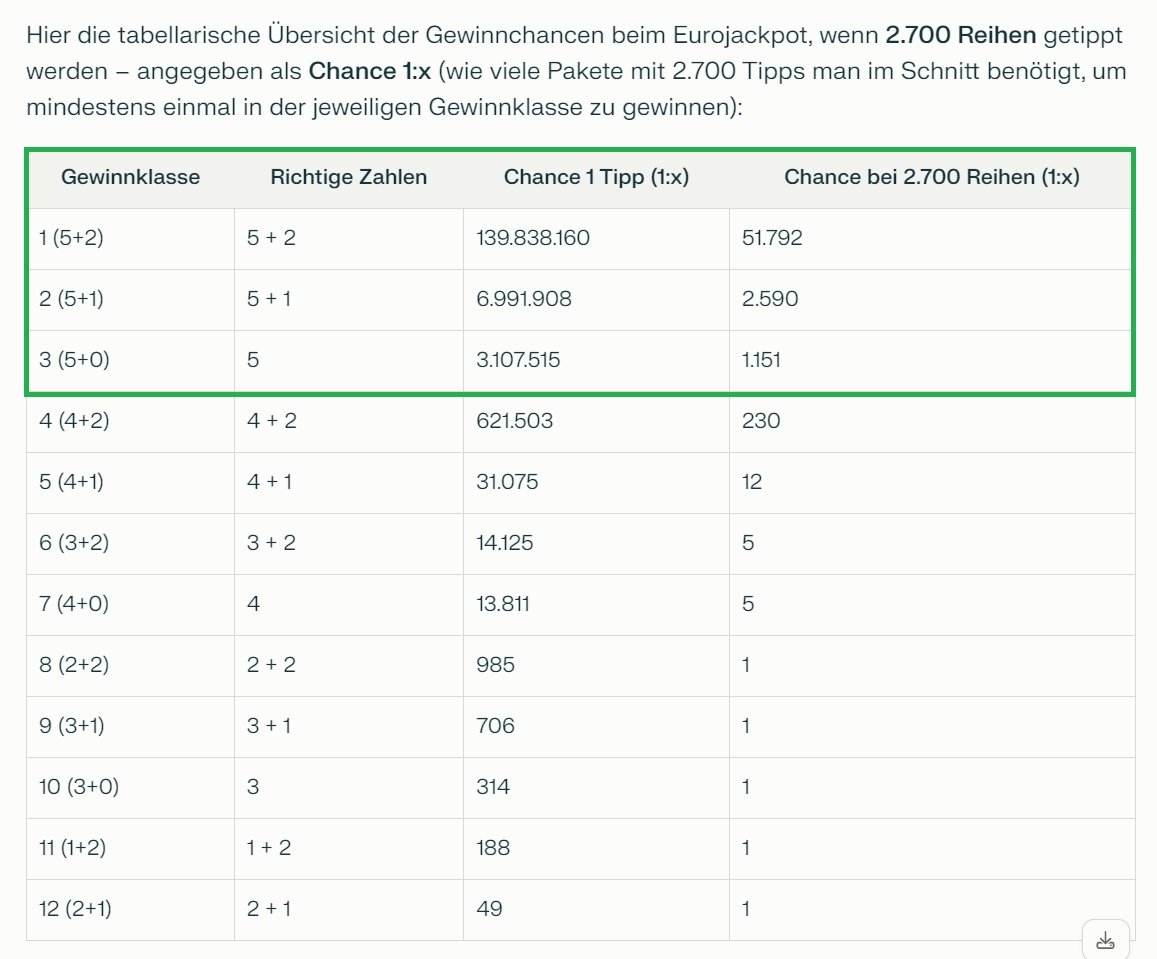
Task: Click the 8 (2+2) Gewinnklasse cell
Action: [x=74, y=665]
